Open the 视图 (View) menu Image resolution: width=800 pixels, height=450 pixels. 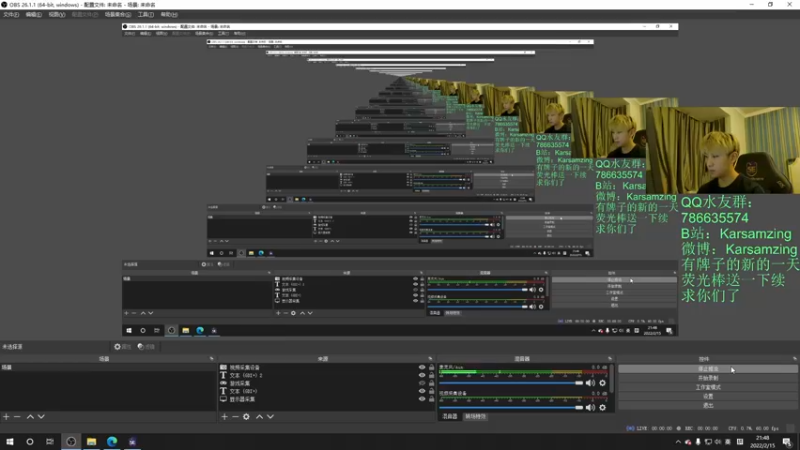[x=57, y=14]
